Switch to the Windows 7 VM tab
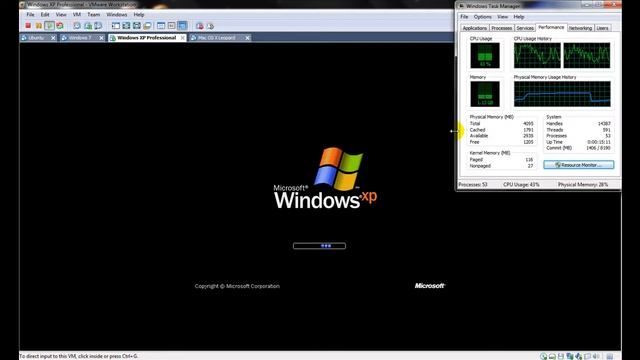The width and height of the screenshot is (640, 360). (x=83, y=38)
